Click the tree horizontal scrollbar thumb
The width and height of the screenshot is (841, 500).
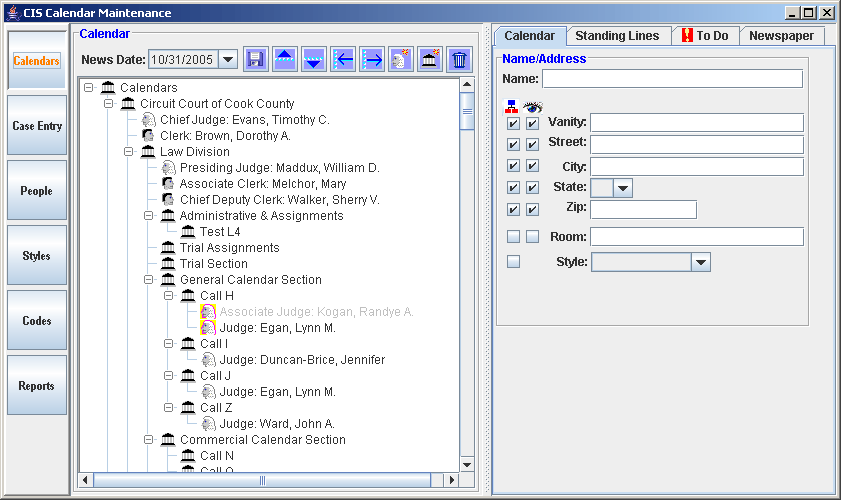262,480
